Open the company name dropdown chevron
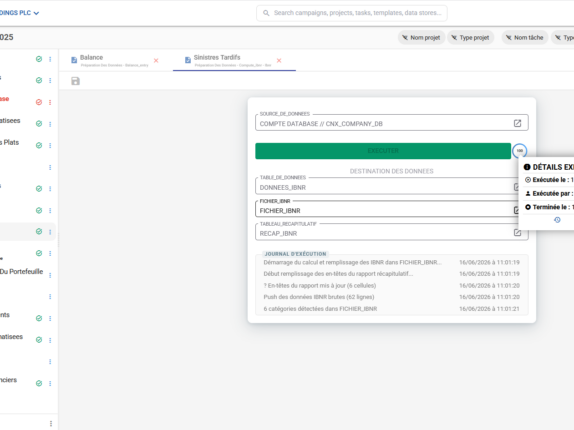574x430 pixels. (x=36, y=13)
